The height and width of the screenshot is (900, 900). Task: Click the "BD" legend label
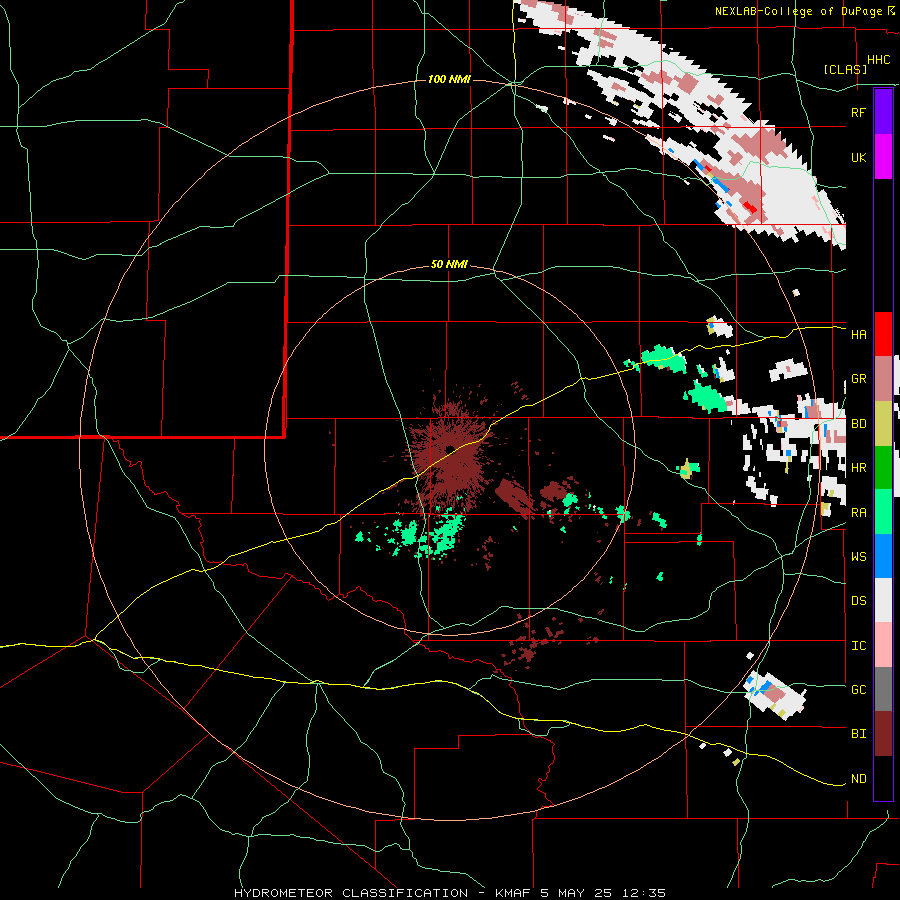tap(858, 424)
